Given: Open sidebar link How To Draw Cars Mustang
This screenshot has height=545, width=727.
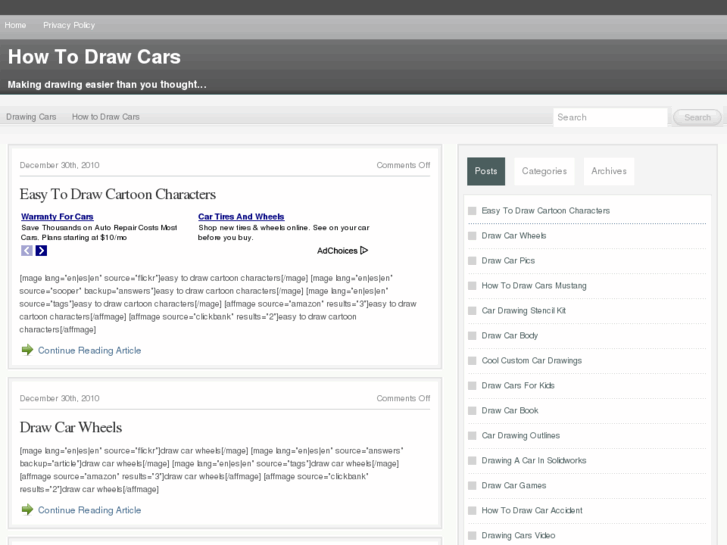Looking at the screenshot, I should (534, 286).
